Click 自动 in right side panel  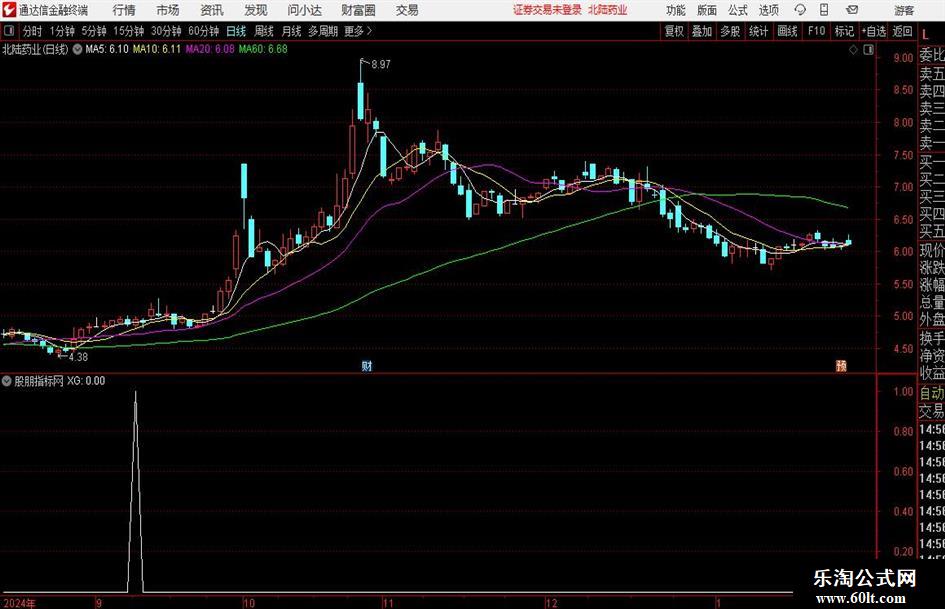click(x=931, y=393)
